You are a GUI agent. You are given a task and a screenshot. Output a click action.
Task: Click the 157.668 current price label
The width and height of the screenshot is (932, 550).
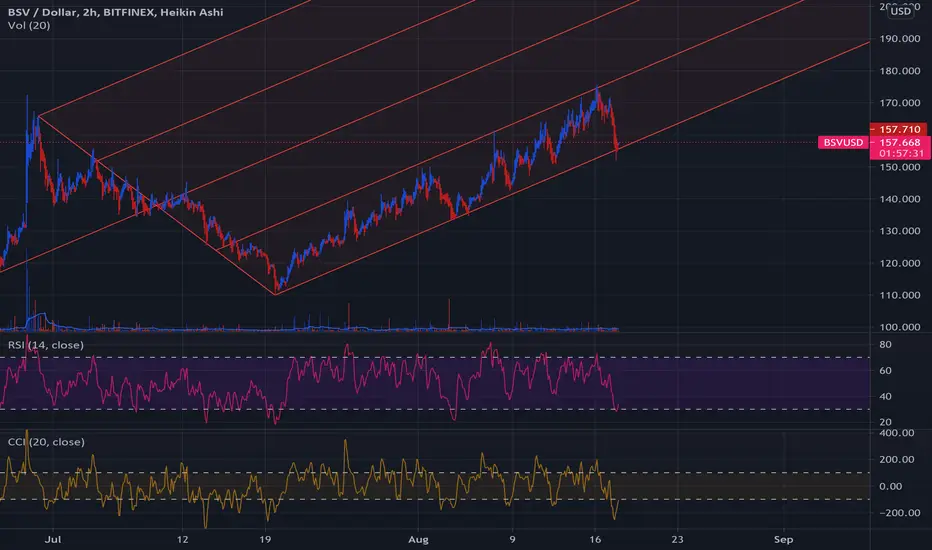pos(899,143)
